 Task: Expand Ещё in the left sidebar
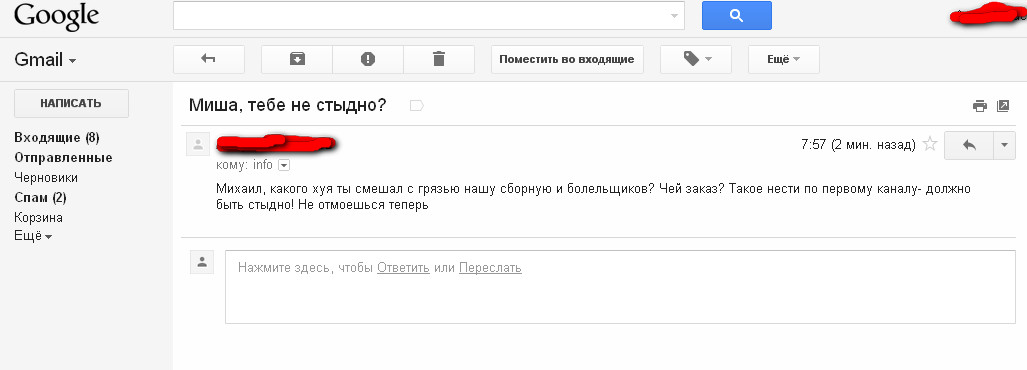[x=33, y=235]
